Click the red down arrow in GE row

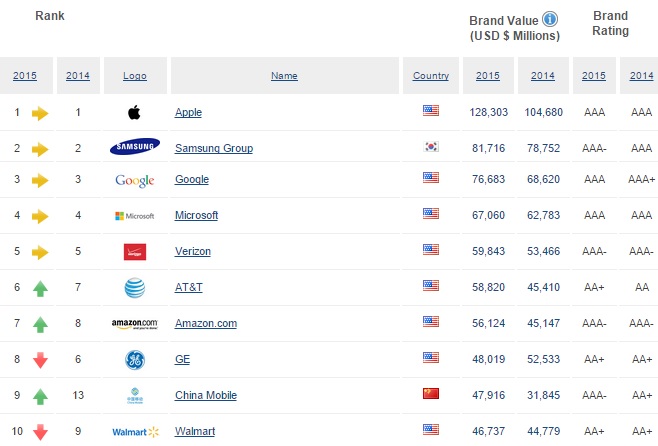(40, 360)
